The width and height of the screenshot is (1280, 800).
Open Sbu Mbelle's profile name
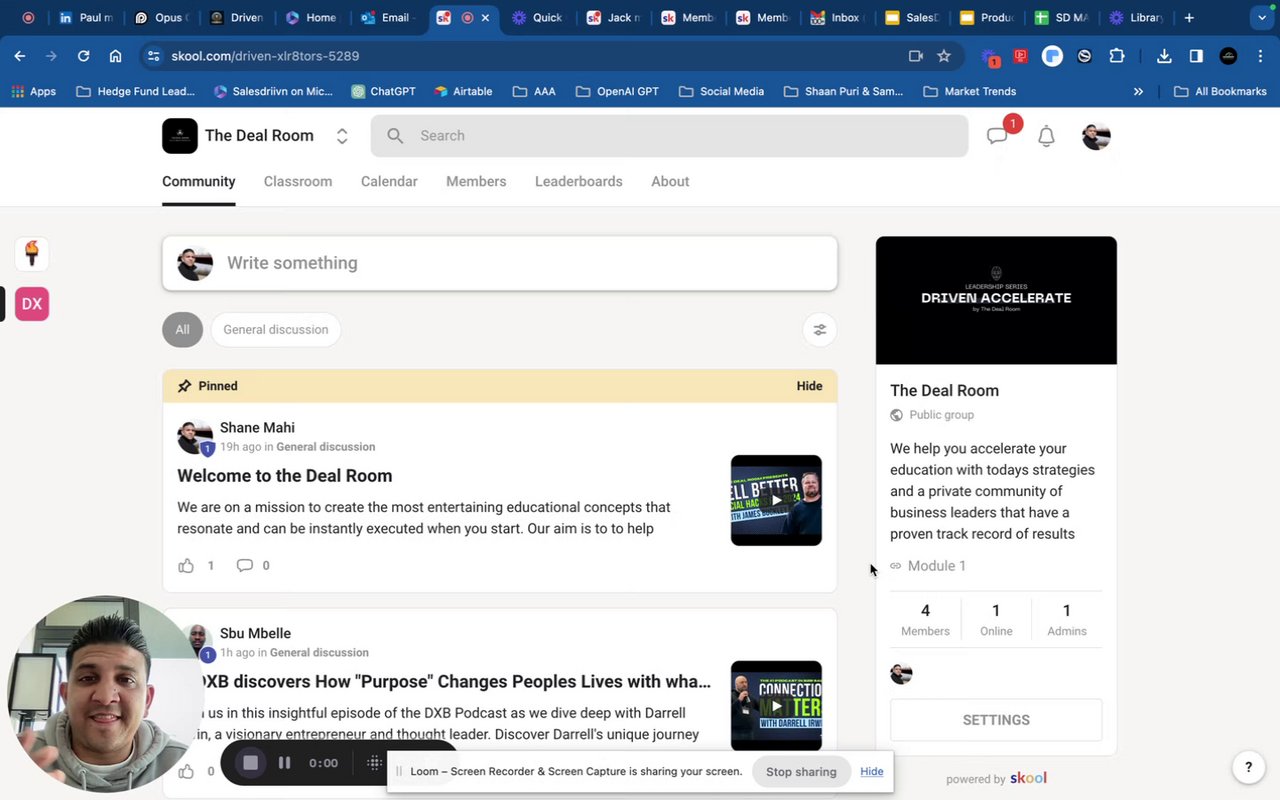pos(255,633)
